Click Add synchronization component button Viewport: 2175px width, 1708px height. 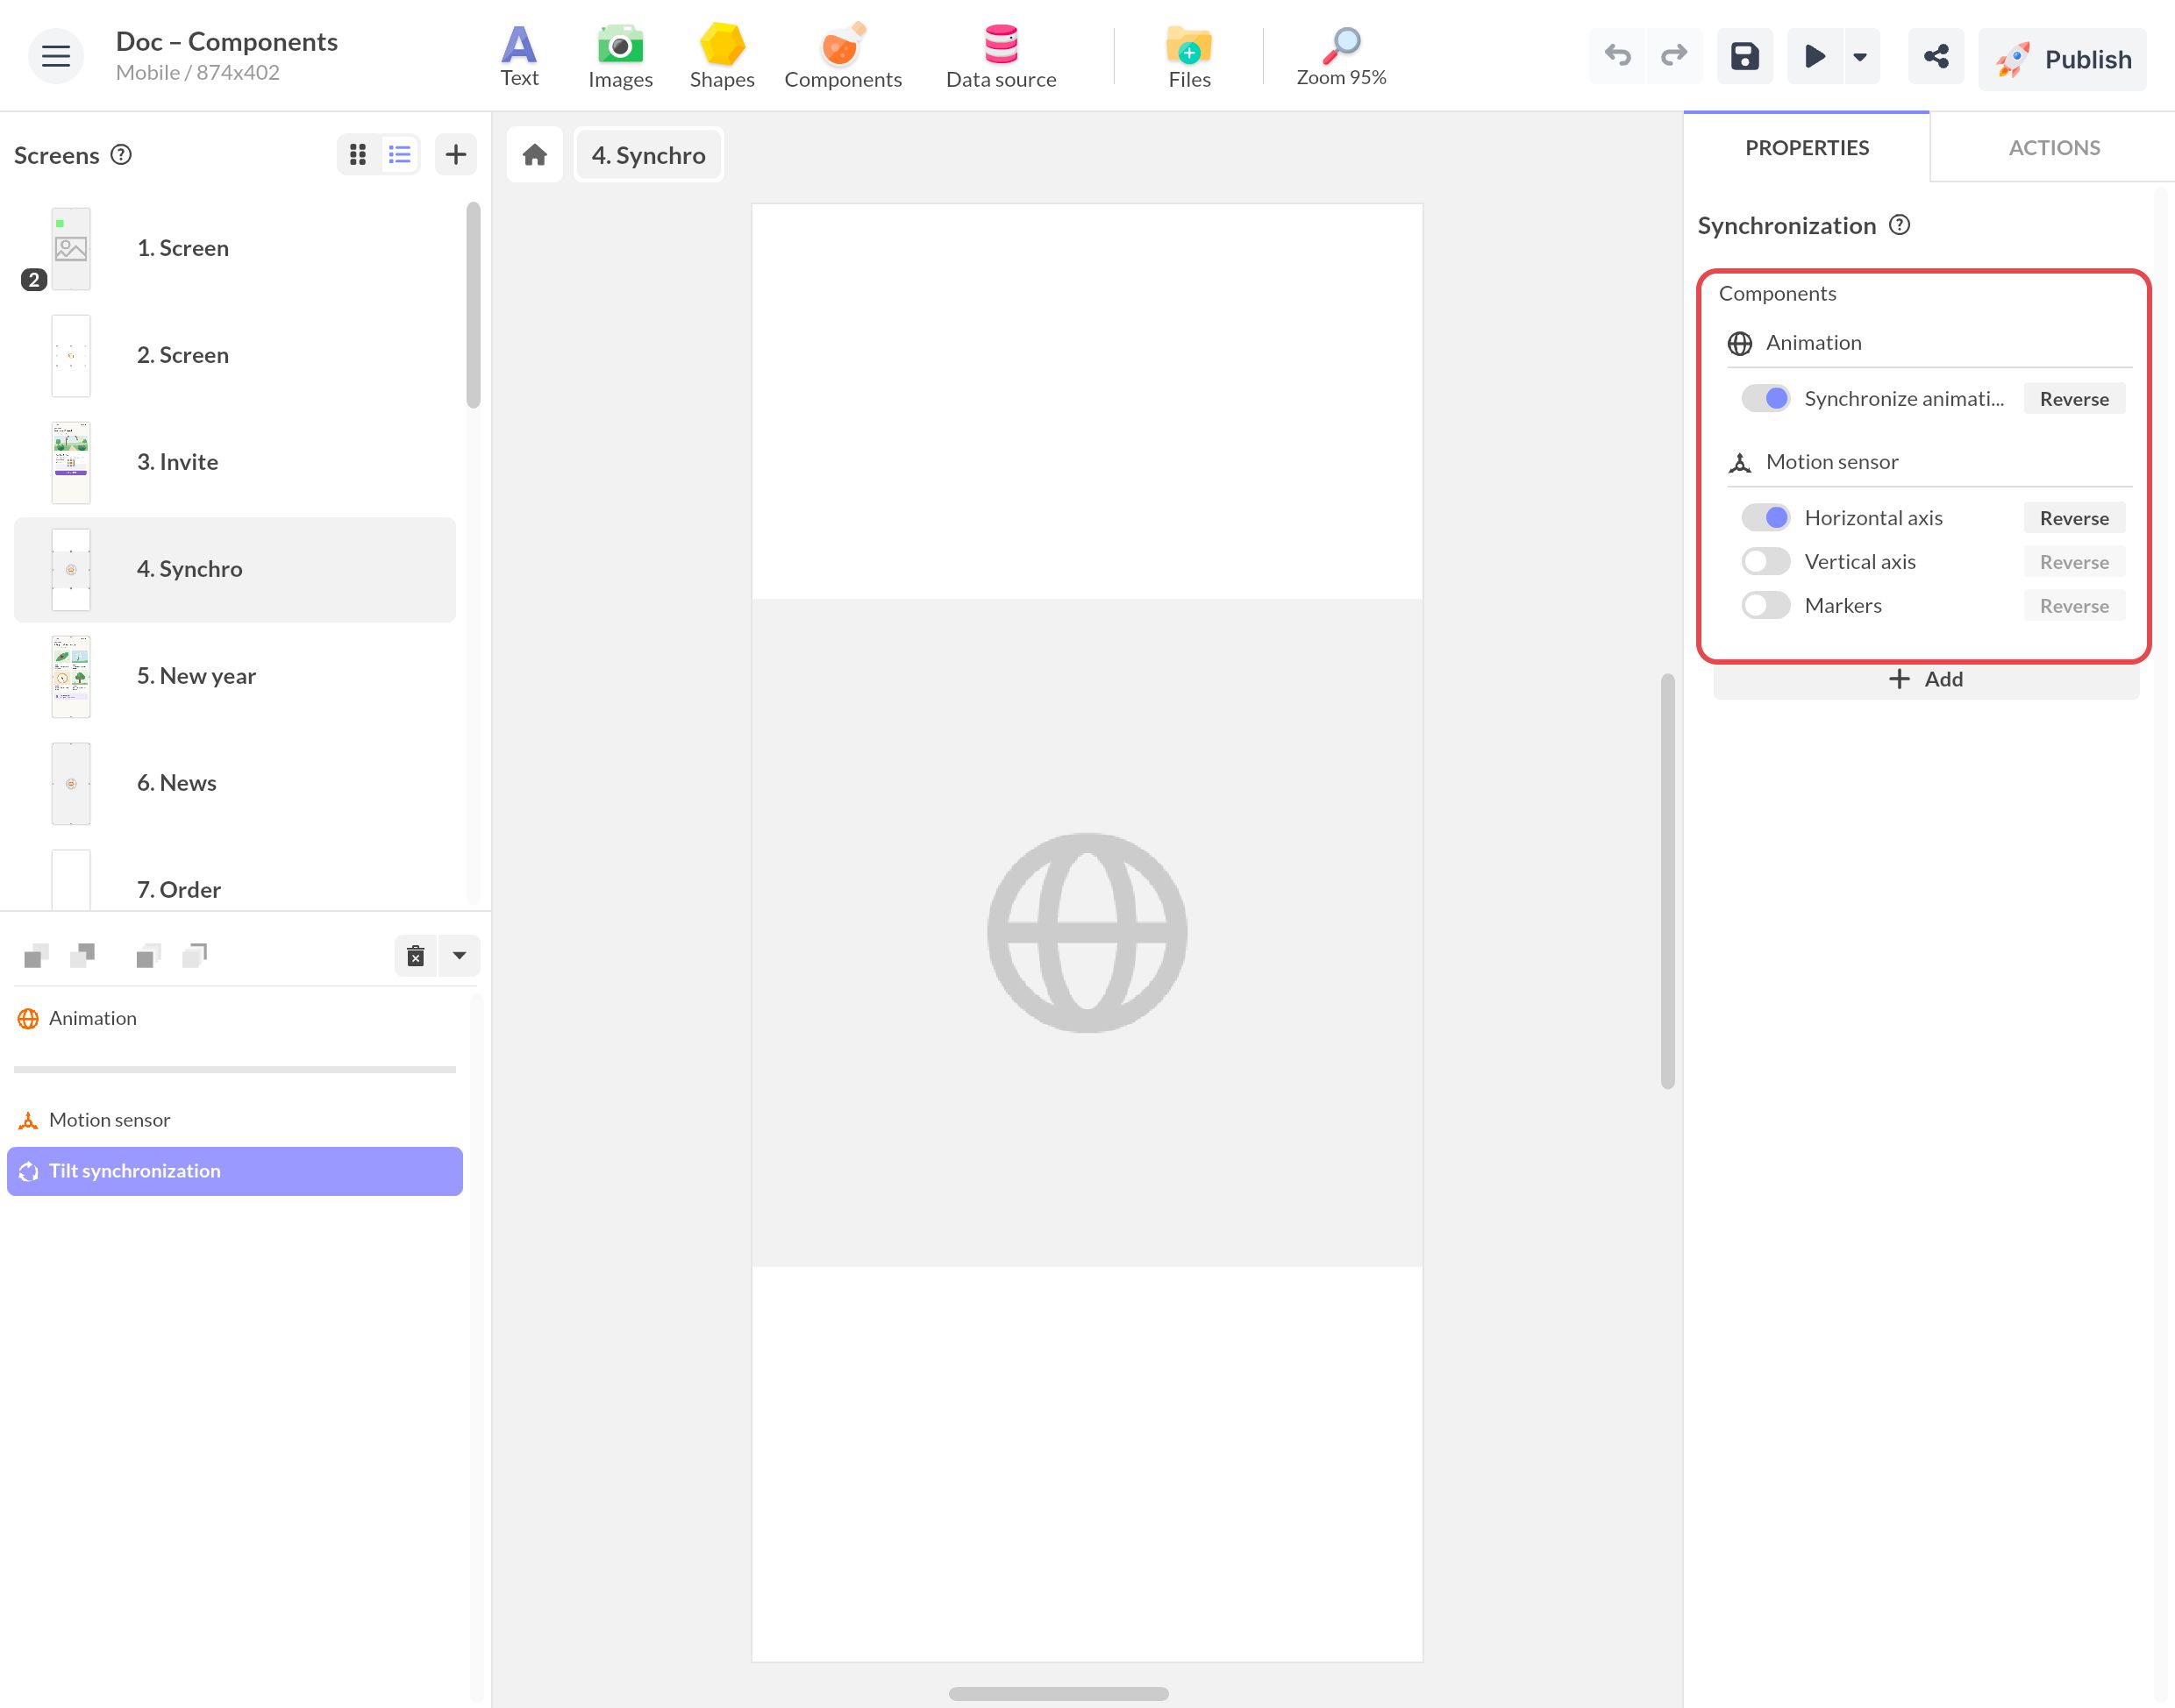1926,679
